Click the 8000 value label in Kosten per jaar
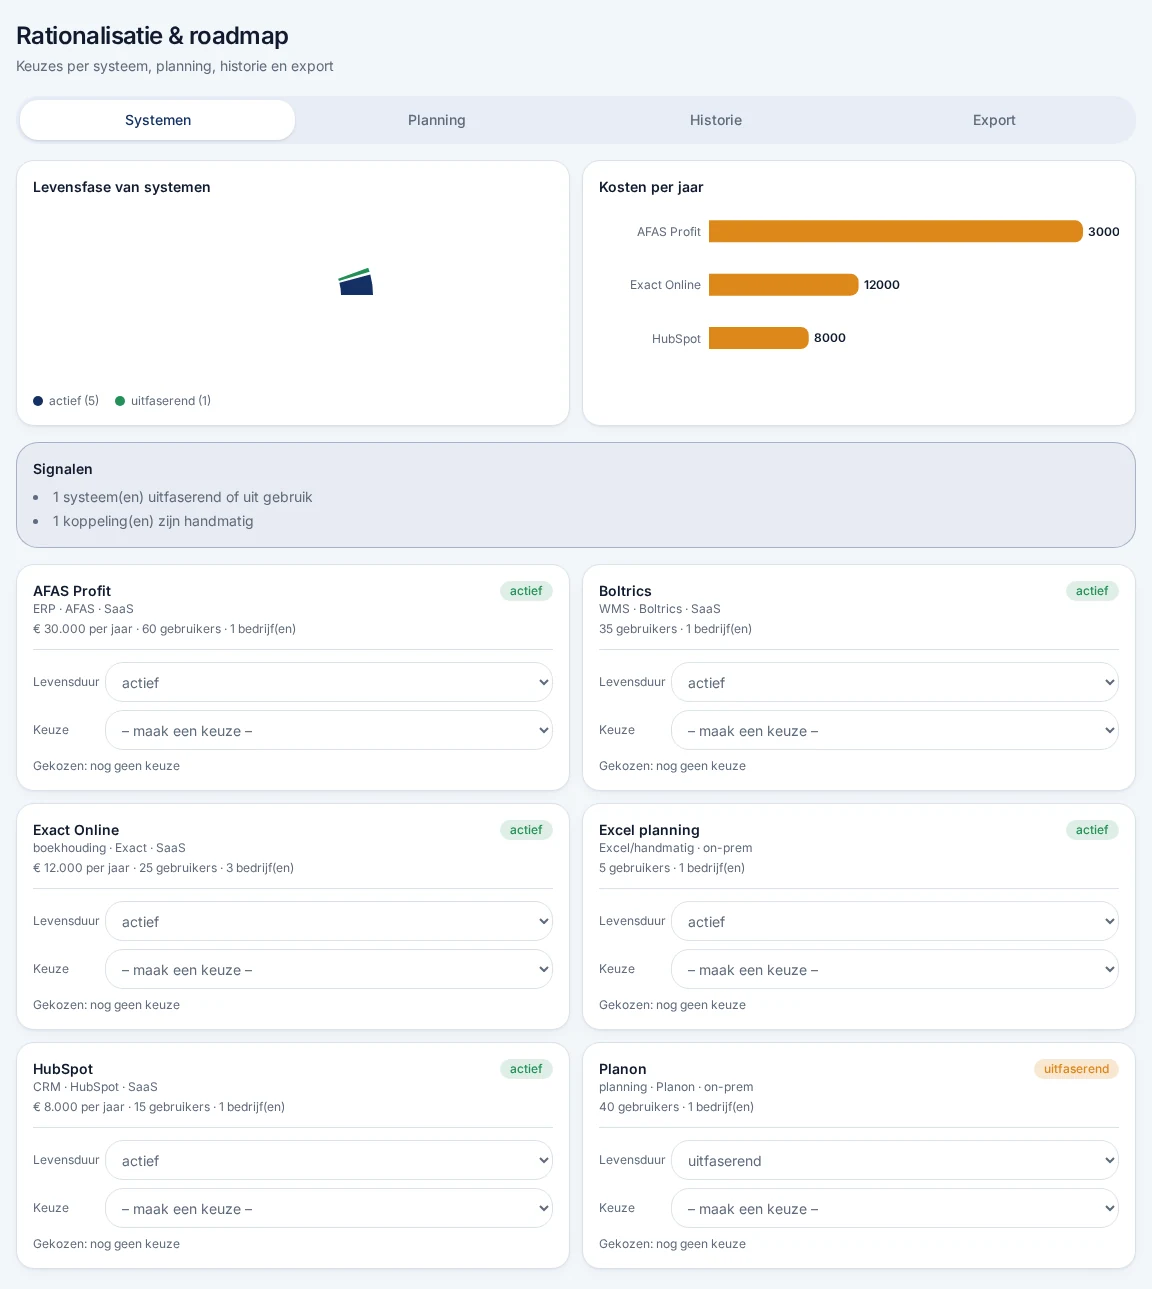1152x1289 pixels. tap(830, 338)
